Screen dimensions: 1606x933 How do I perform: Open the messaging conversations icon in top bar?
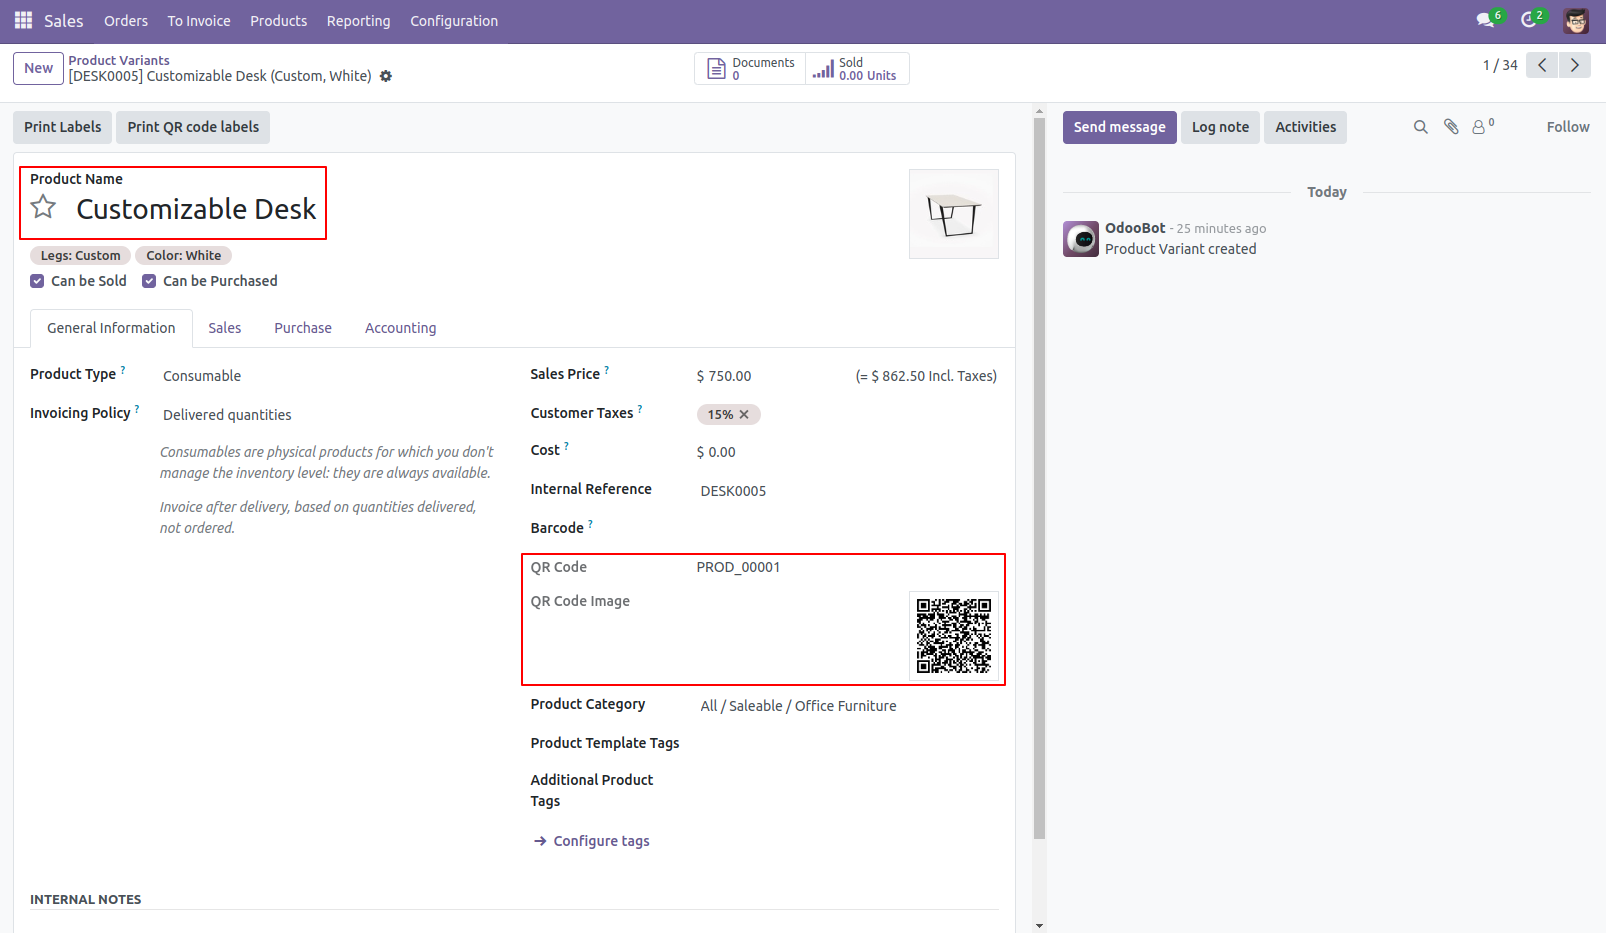(x=1484, y=18)
